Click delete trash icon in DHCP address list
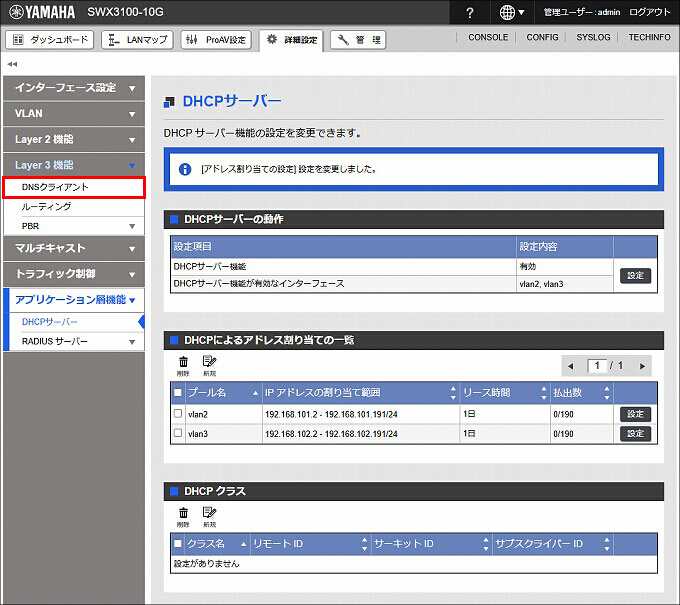The image size is (680, 605). [183, 365]
